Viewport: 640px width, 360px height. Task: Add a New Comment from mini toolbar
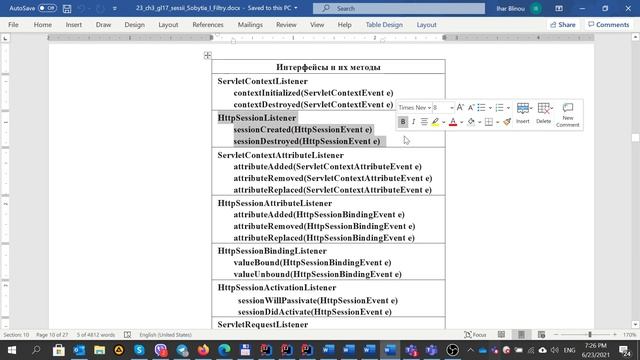click(x=568, y=115)
